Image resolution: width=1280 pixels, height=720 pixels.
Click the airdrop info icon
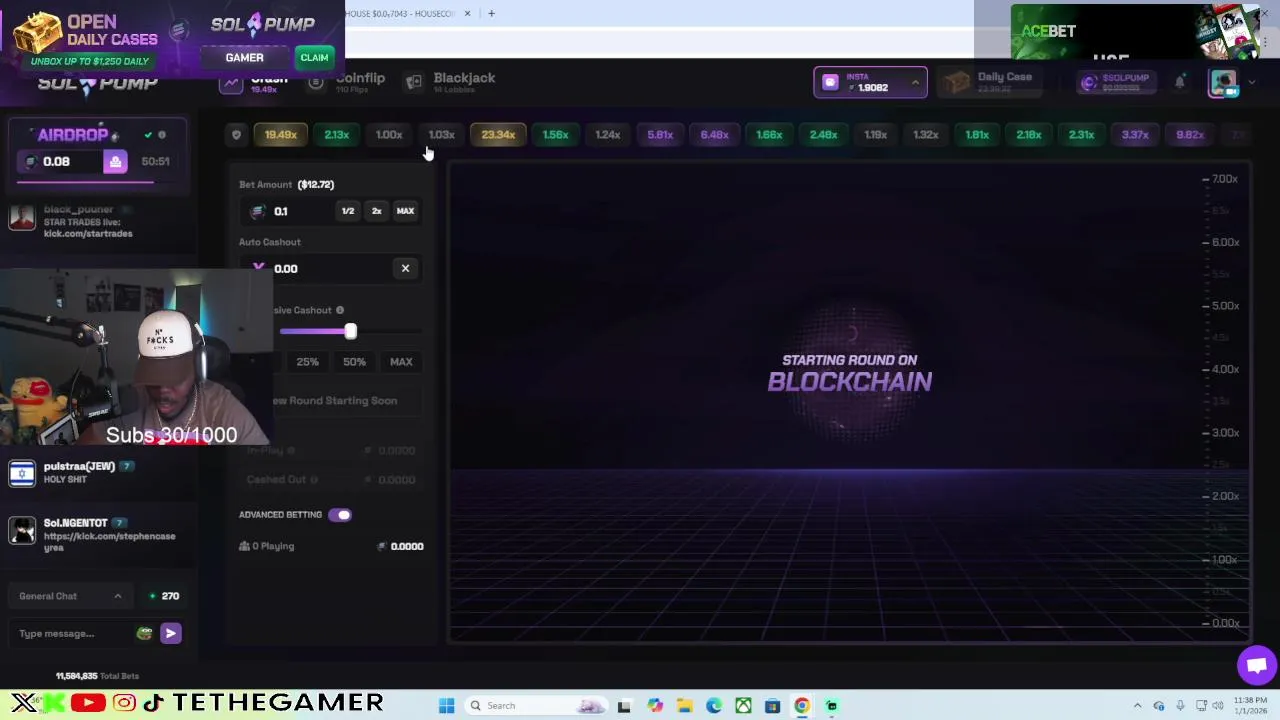pos(162,135)
